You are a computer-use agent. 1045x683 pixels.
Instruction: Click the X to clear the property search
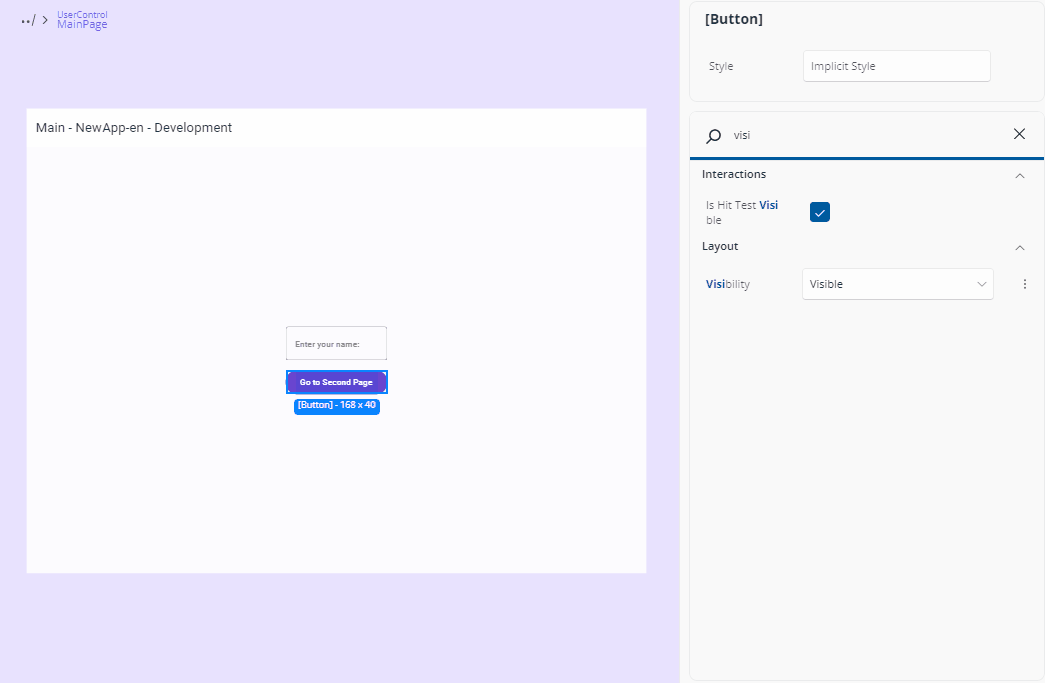click(x=1019, y=133)
